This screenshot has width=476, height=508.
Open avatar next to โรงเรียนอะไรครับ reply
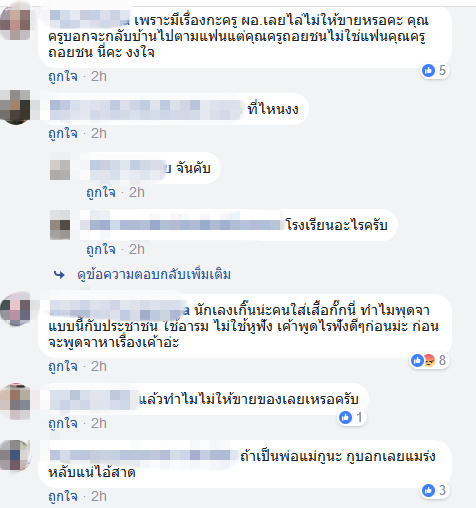pos(60,225)
